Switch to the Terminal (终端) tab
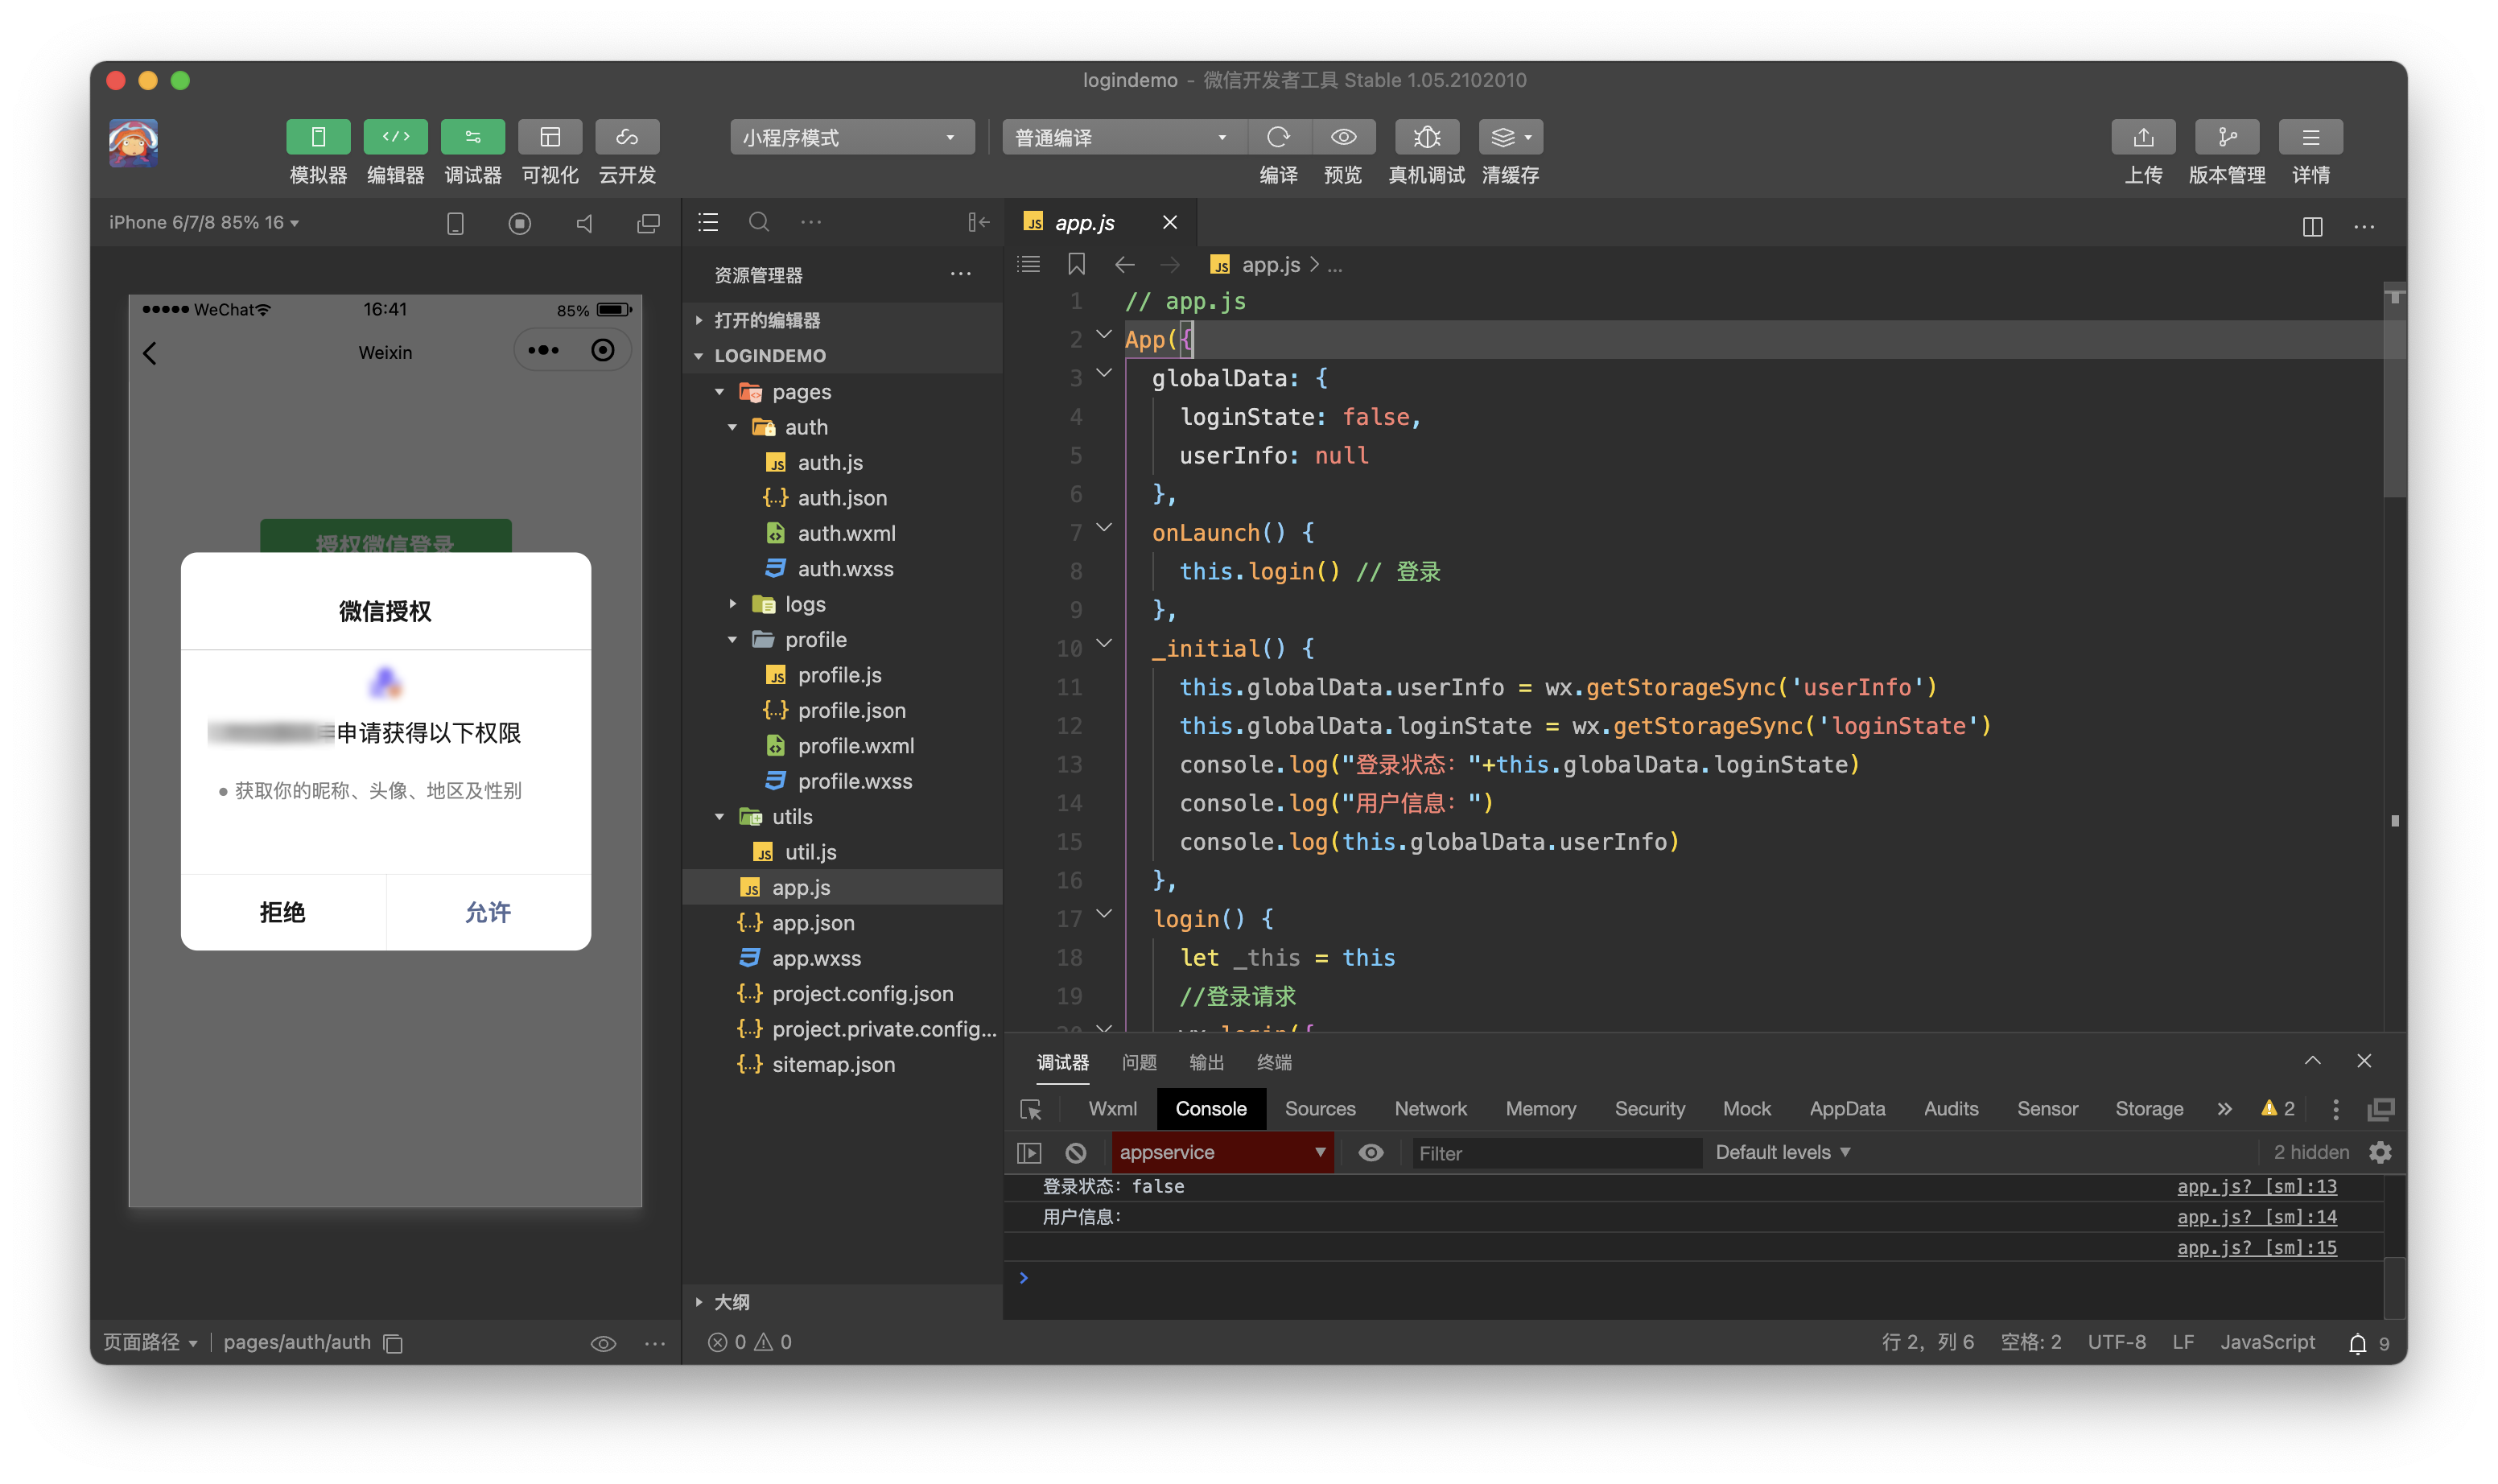This screenshot has height=1484, width=2498. pos(1274,1062)
